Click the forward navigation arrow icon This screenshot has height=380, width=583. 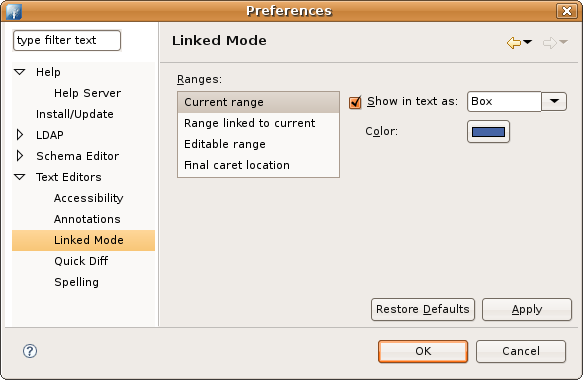(550, 43)
